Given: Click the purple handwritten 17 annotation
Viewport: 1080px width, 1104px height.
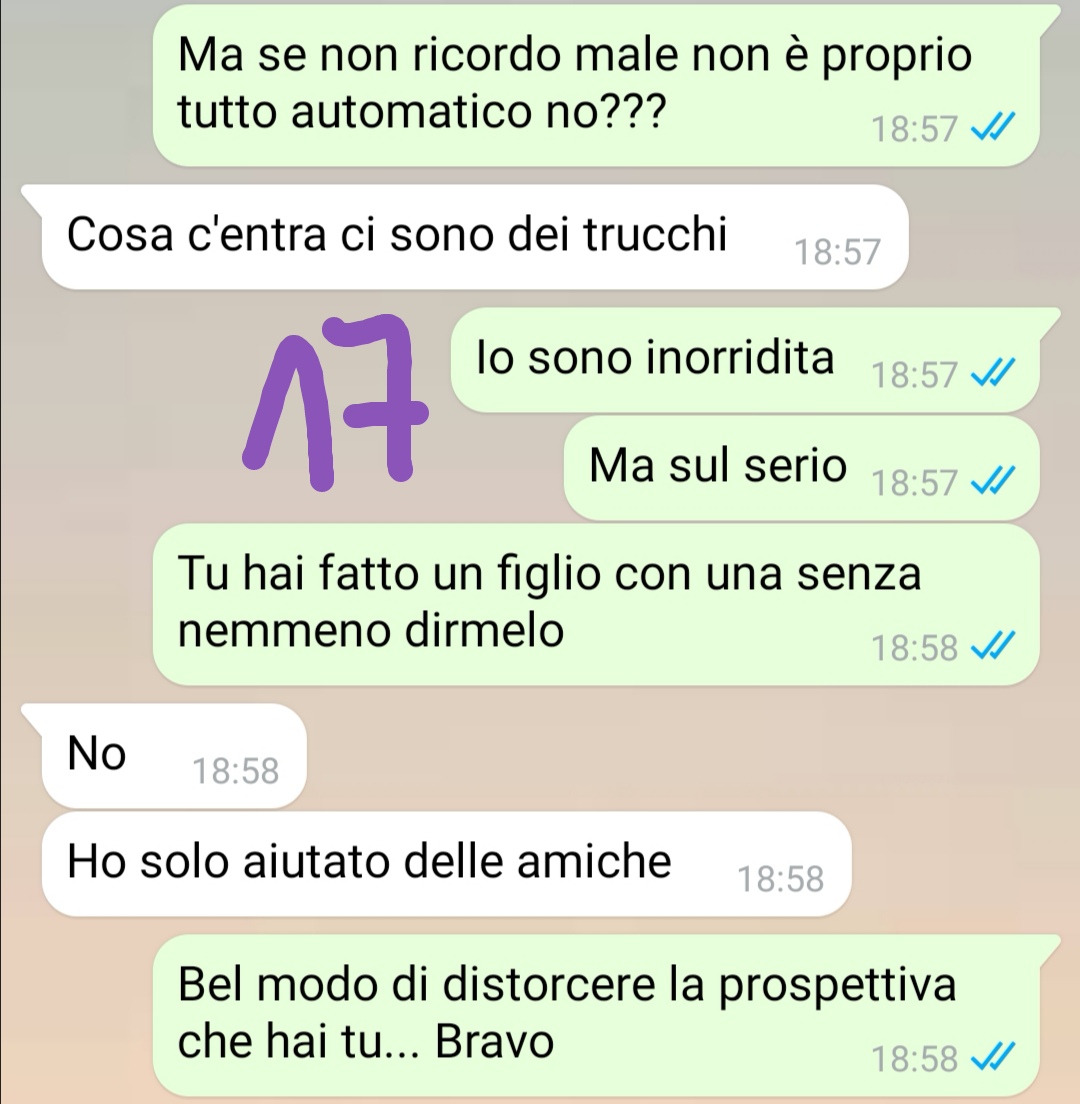Looking at the screenshot, I should [335, 402].
